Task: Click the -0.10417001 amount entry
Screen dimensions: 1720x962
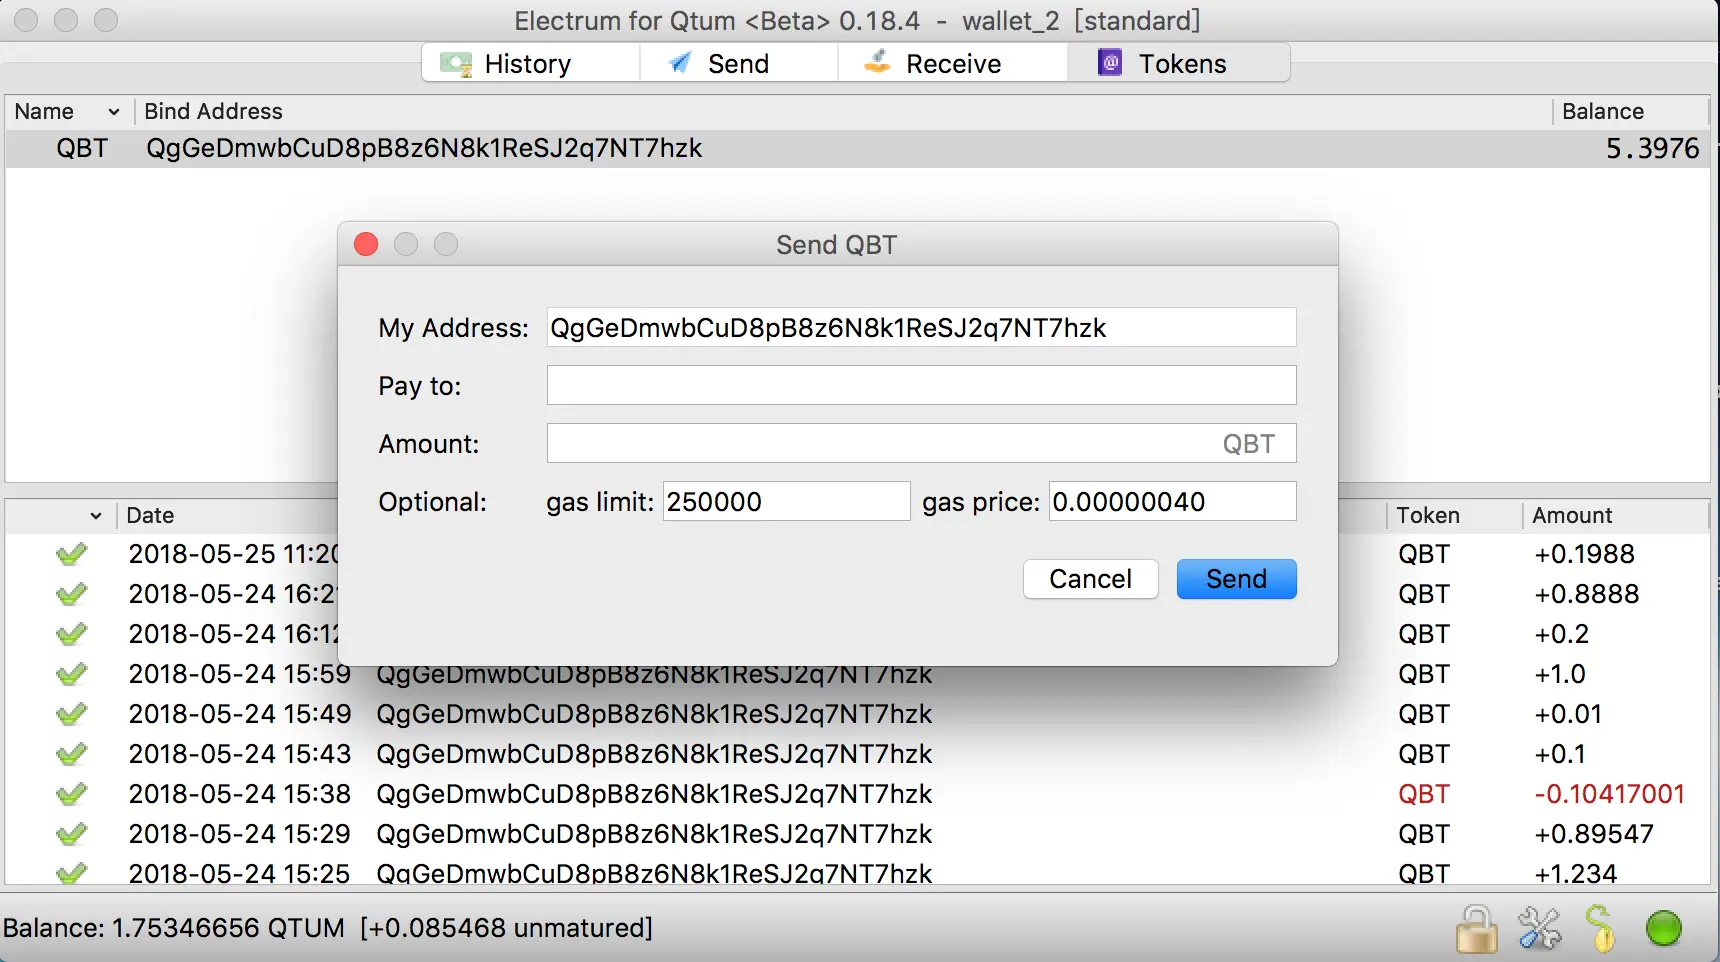Action: coord(1610,794)
